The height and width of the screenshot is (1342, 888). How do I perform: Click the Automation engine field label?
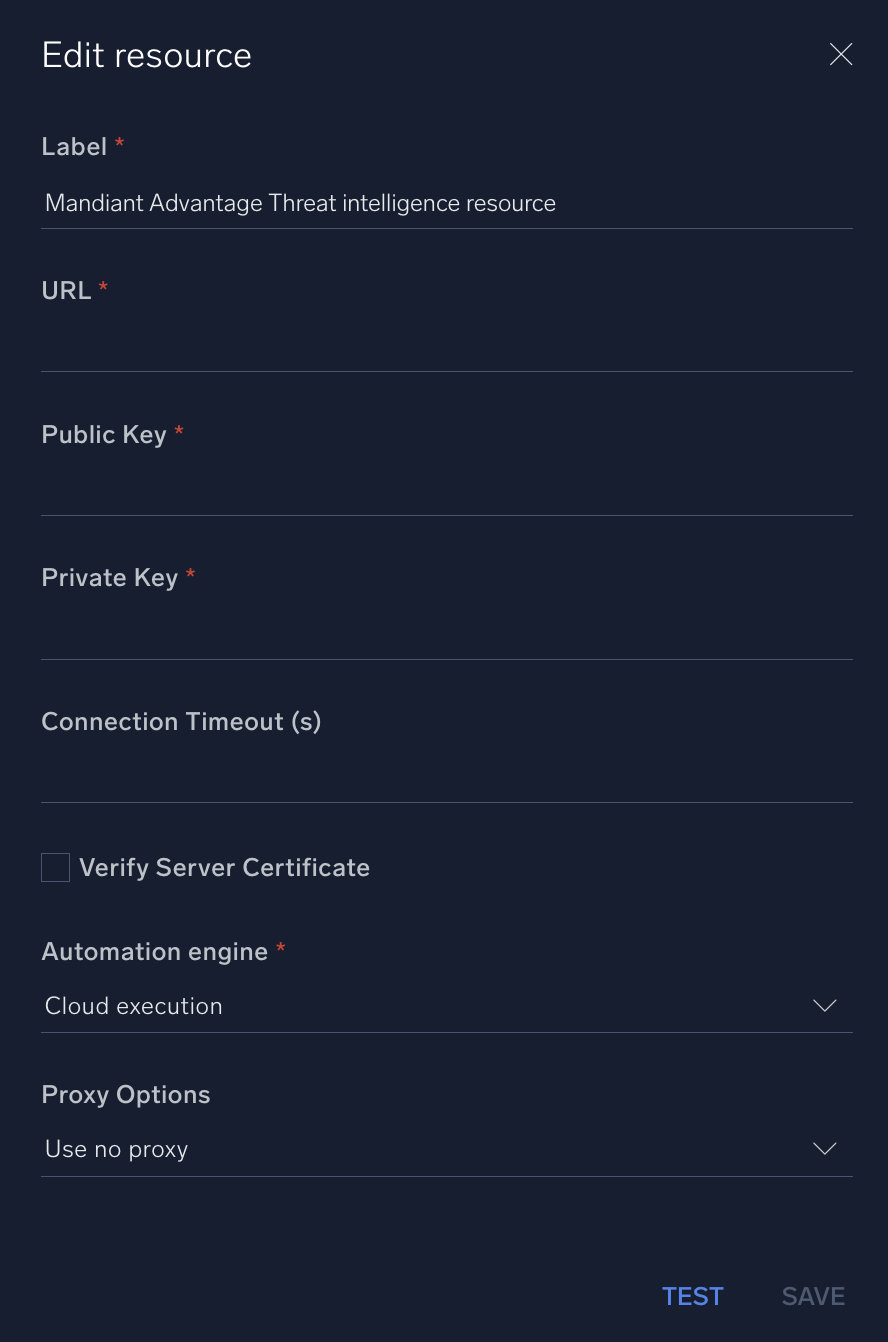coord(155,952)
